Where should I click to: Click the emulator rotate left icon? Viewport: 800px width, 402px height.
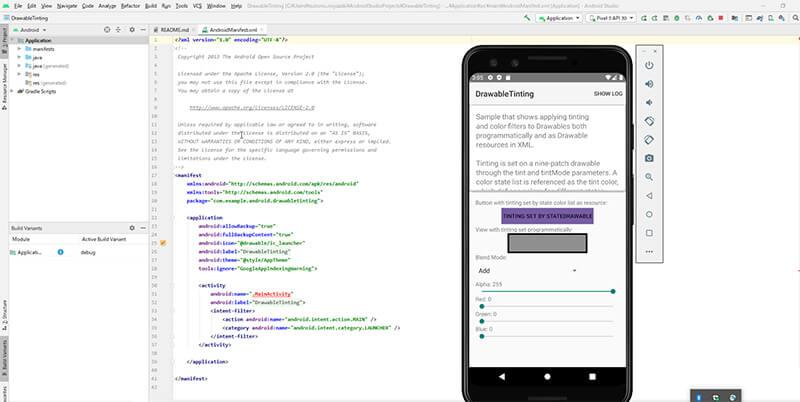click(649, 121)
